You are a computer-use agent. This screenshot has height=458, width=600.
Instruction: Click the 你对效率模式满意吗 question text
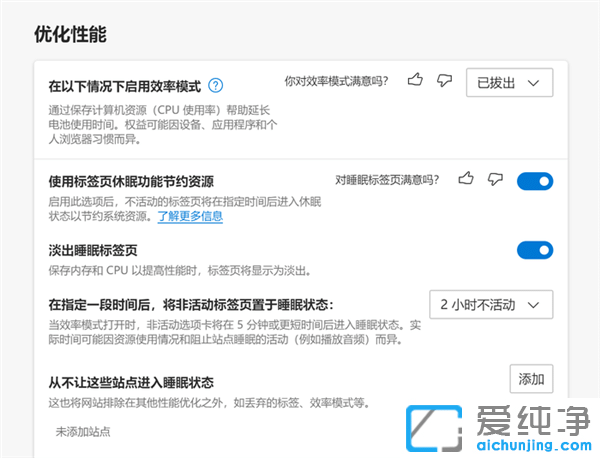click(x=336, y=80)
